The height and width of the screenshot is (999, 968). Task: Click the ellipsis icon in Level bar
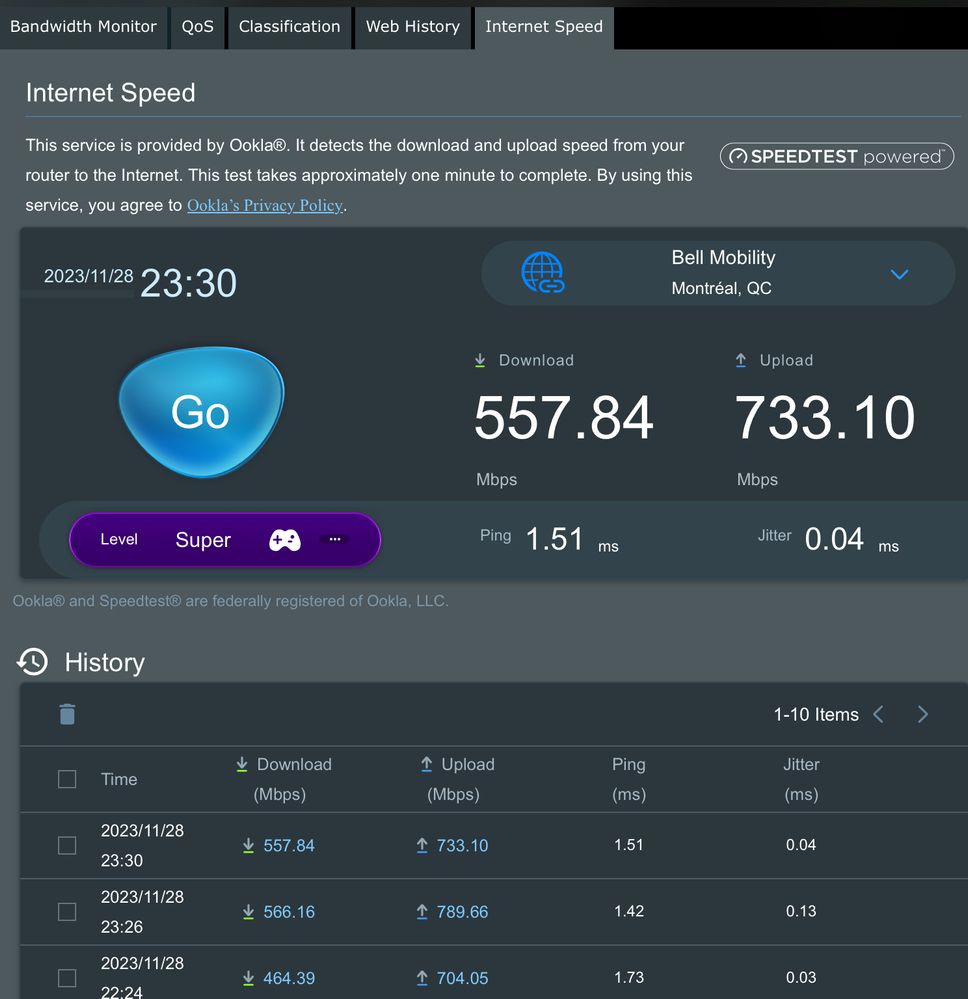[x=335, y=539]
